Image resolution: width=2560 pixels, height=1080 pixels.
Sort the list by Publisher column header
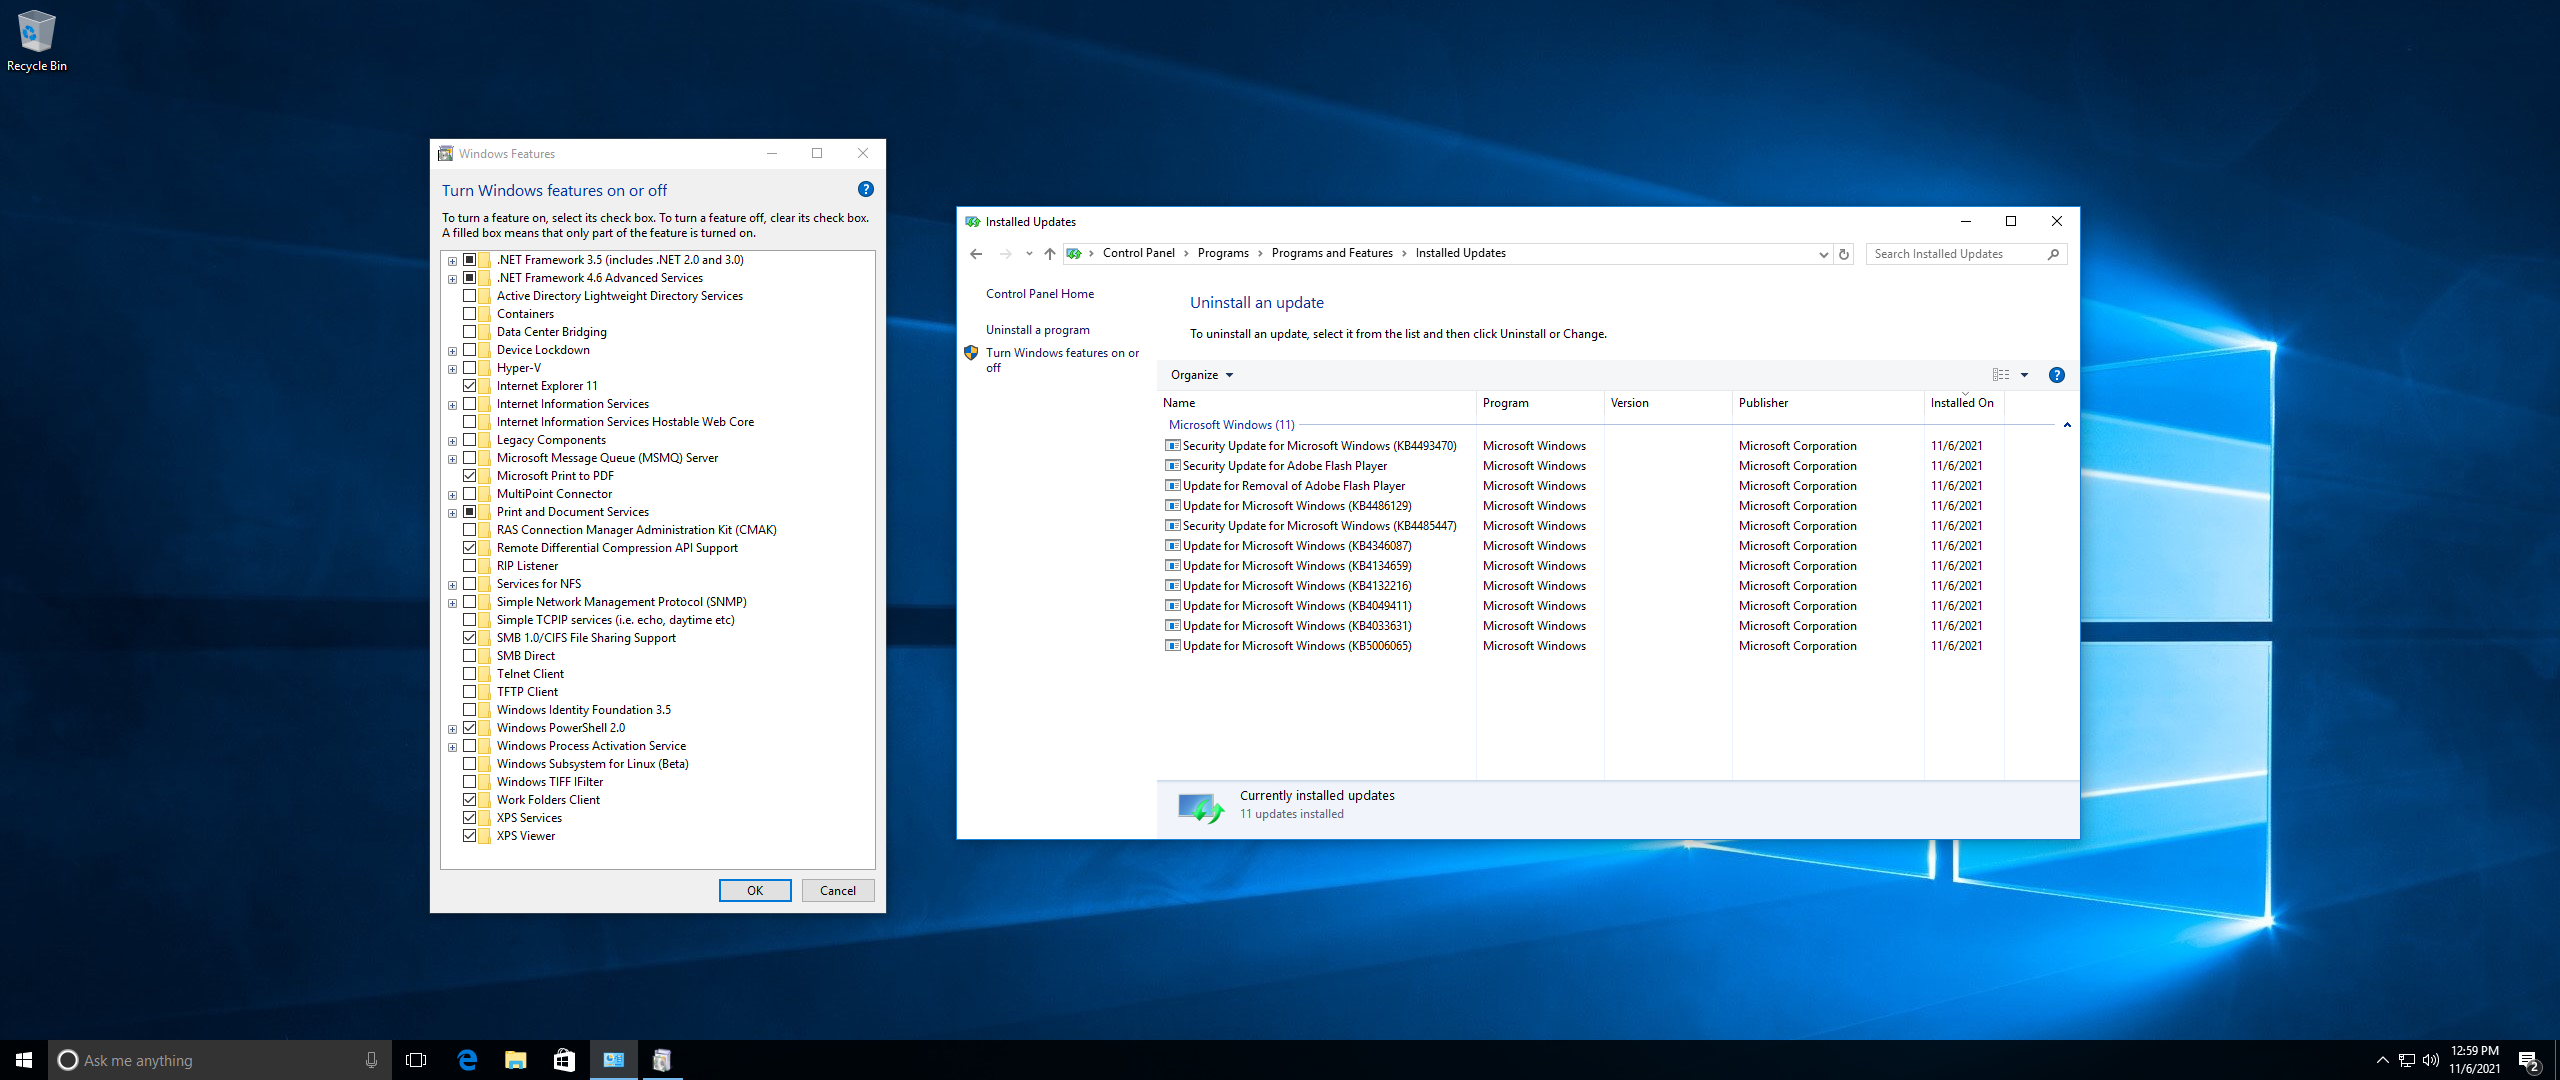coord(1828,403)
